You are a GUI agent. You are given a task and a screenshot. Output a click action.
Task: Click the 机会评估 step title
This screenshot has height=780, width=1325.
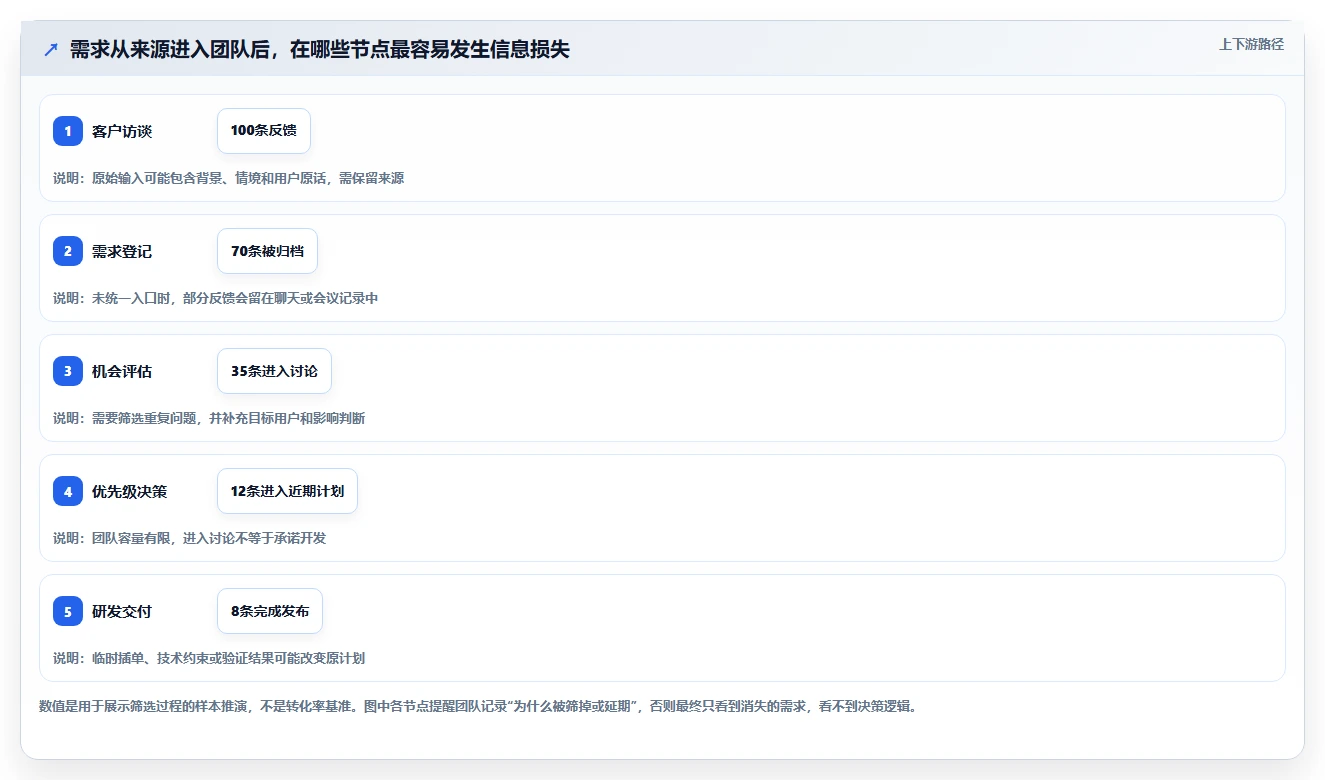(x=122, y=371)
